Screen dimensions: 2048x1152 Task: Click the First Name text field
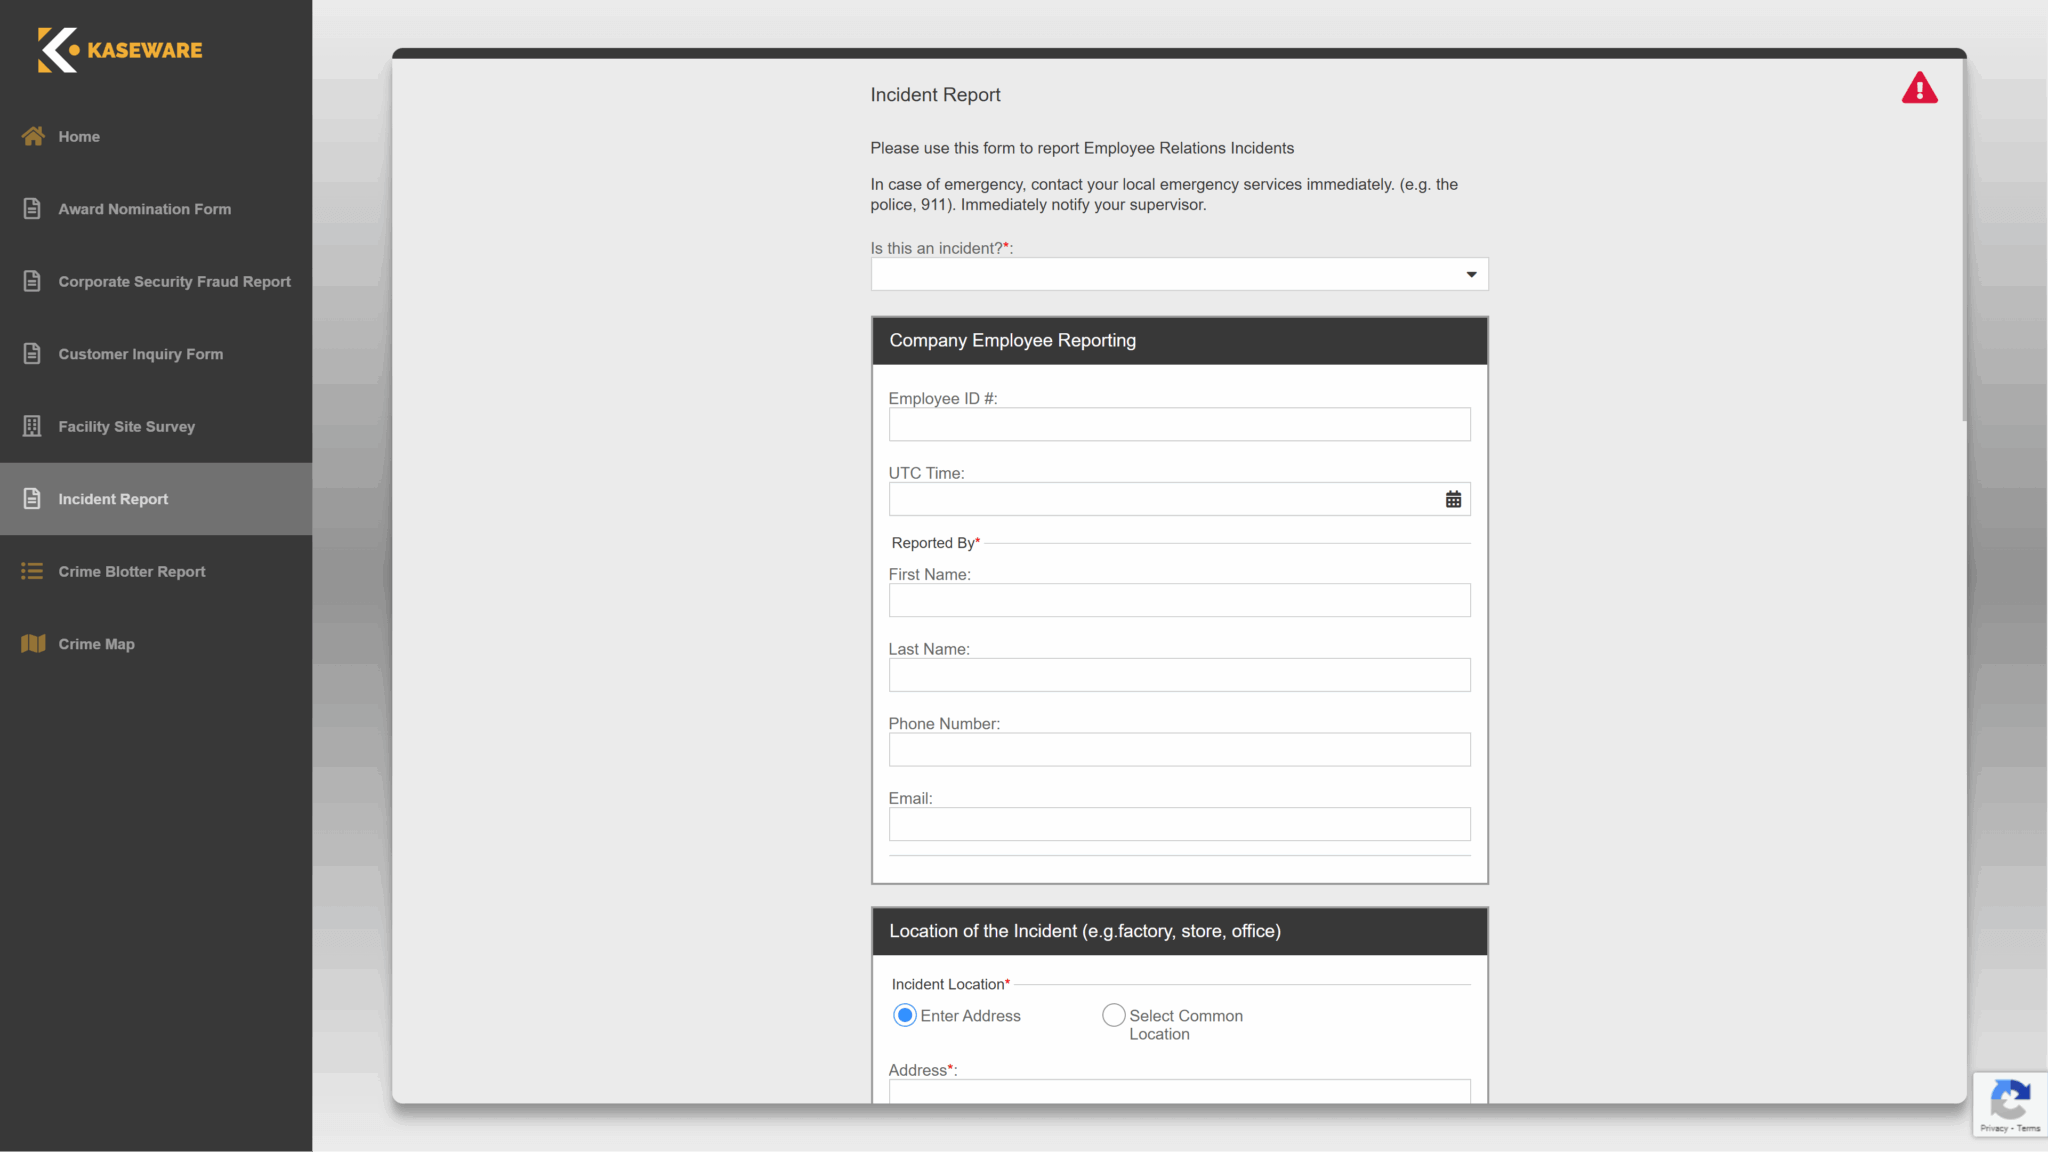(1179, 600)
